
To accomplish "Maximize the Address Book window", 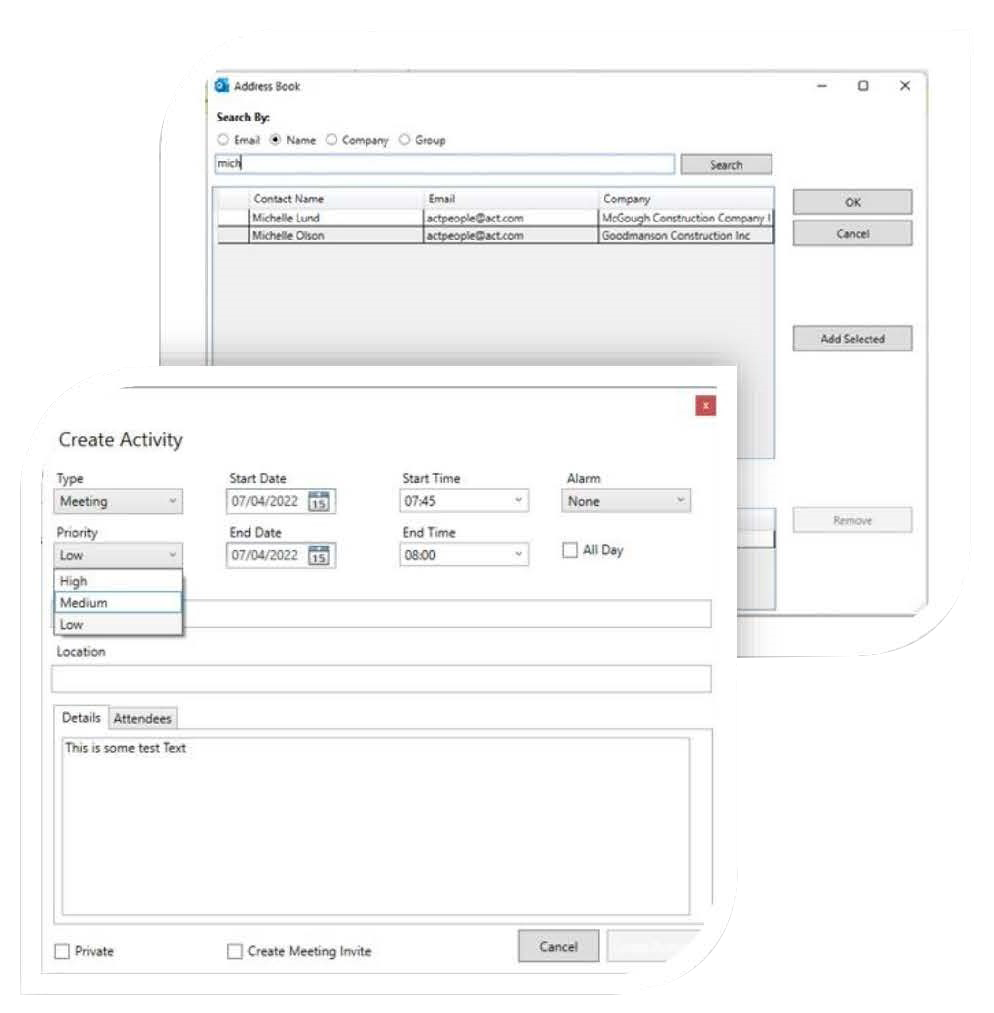I will 863,85.
